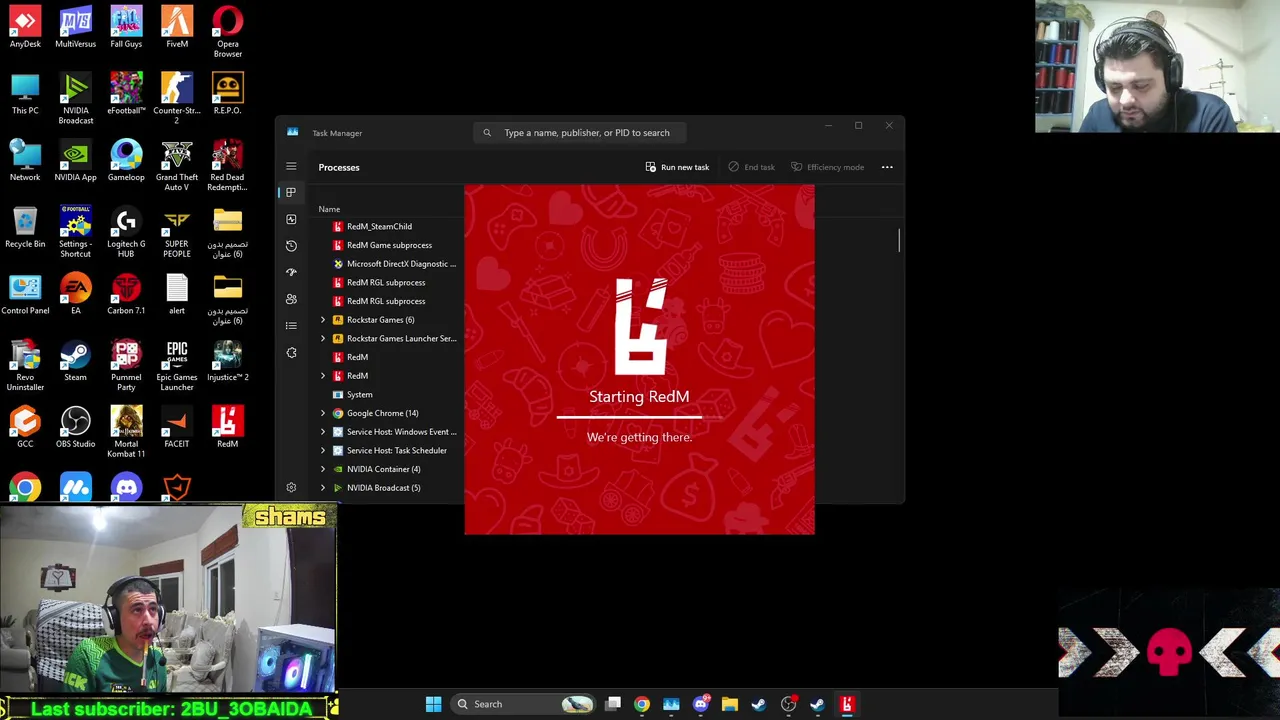Image resolution: width=1280 pixels, height=720 pixels.
Task: Open the Windows Start menu
Action: point(433,704)
